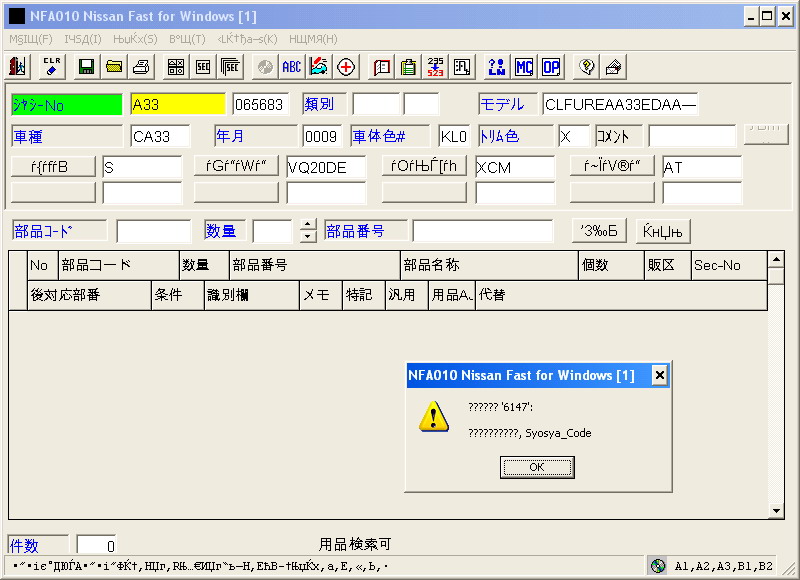800x580 pixels.
Task: Click the button left of VQ20DE field
Action: point(236,166)
